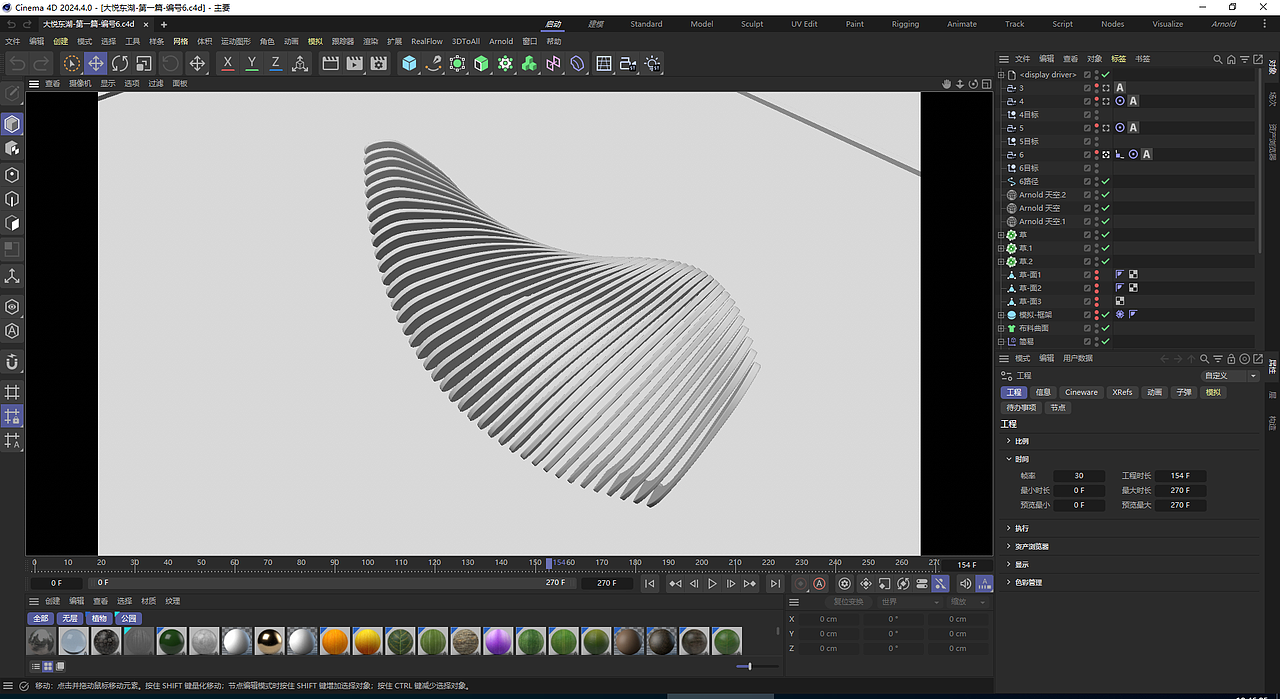The width and height of the screenshot is (1280, 699).
Task: Filter materials by 植物
Action: coord(99,618)
